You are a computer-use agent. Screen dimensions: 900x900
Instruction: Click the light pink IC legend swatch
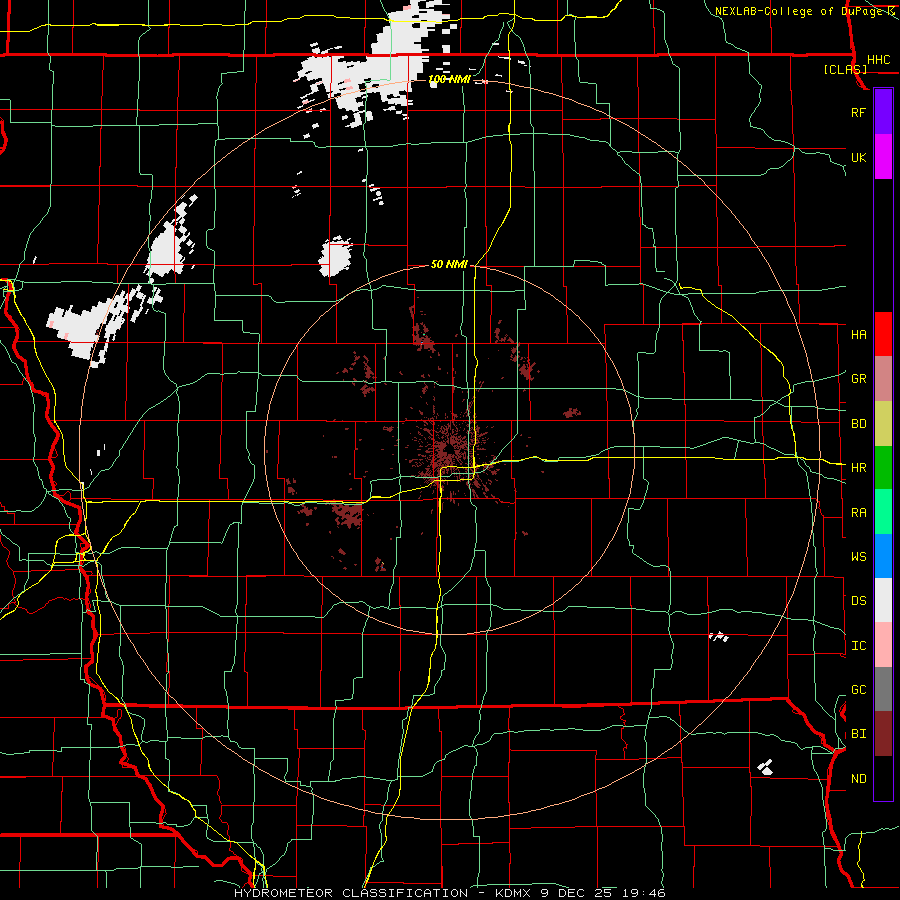click(883, 645)
